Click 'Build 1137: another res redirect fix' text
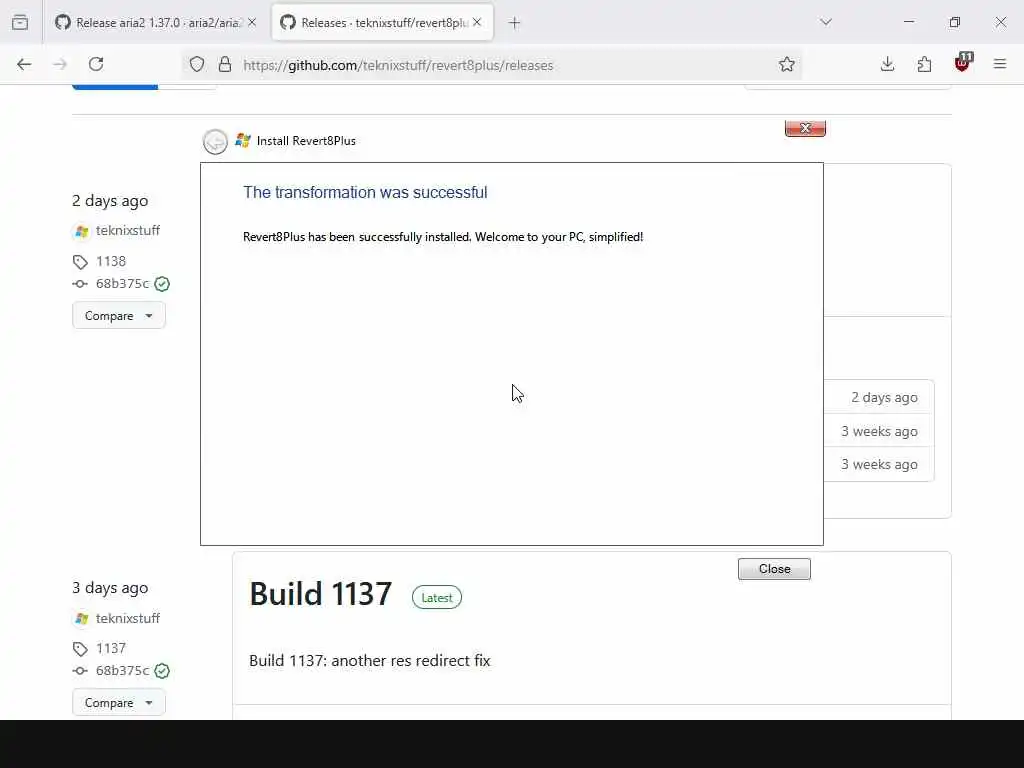This screenshot has width=1024, height=768. coord(370,661)
